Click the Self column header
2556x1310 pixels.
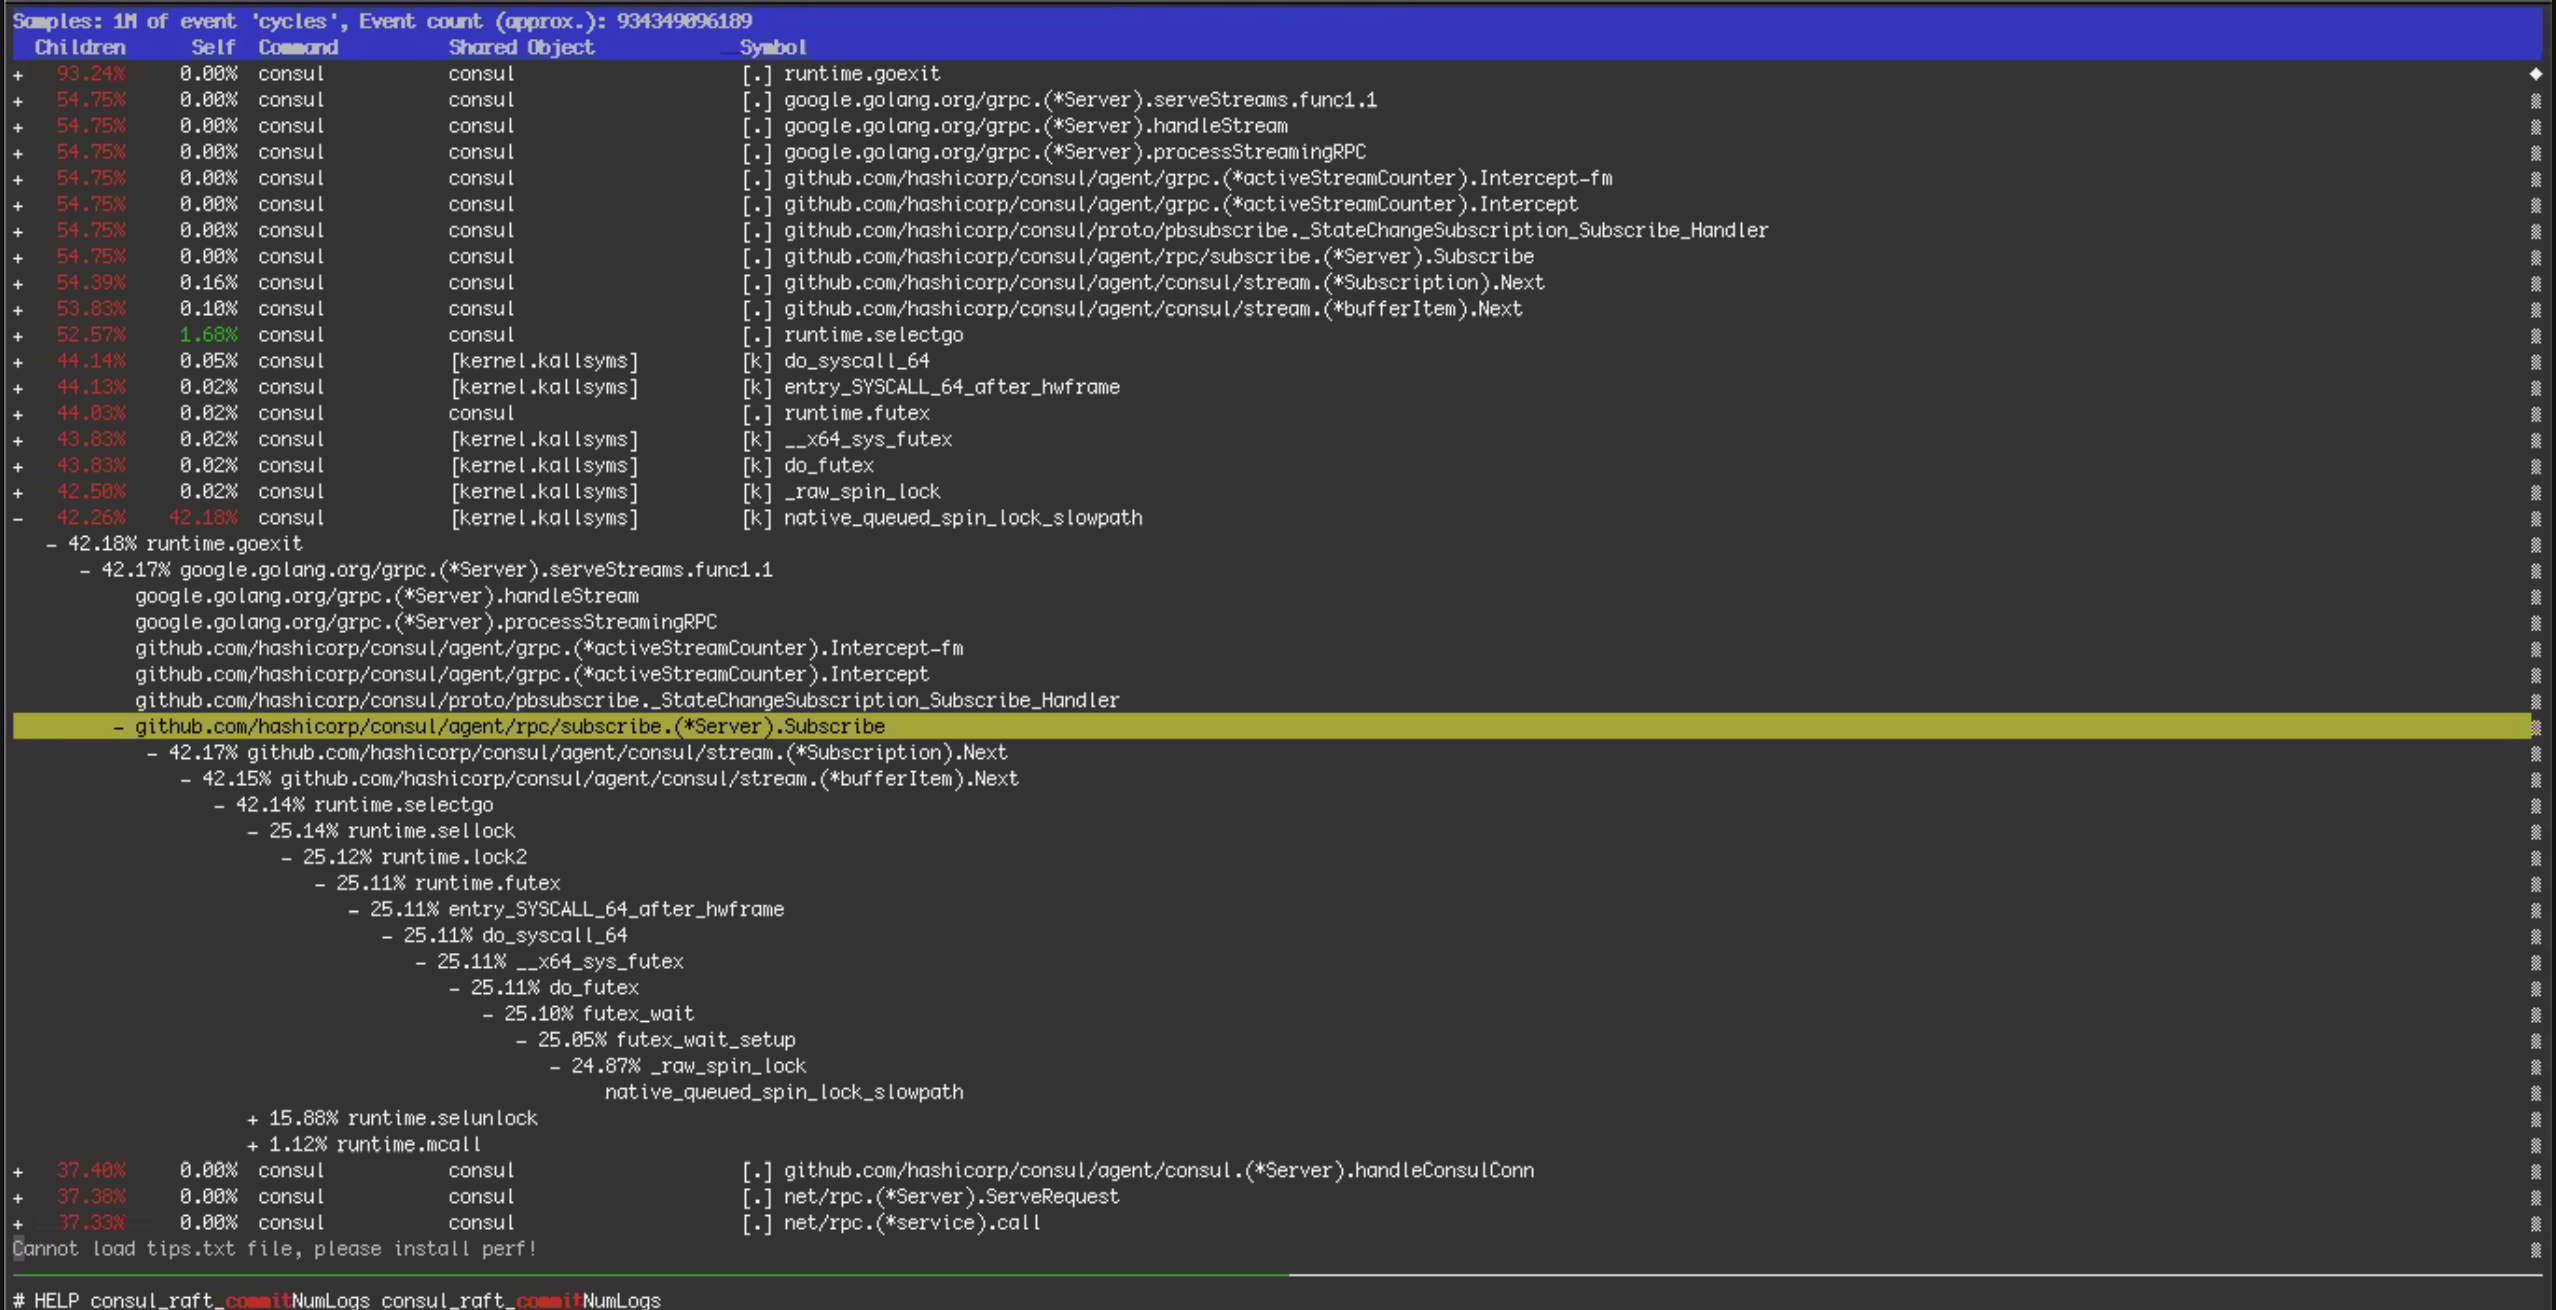click(x=213, y=47)
